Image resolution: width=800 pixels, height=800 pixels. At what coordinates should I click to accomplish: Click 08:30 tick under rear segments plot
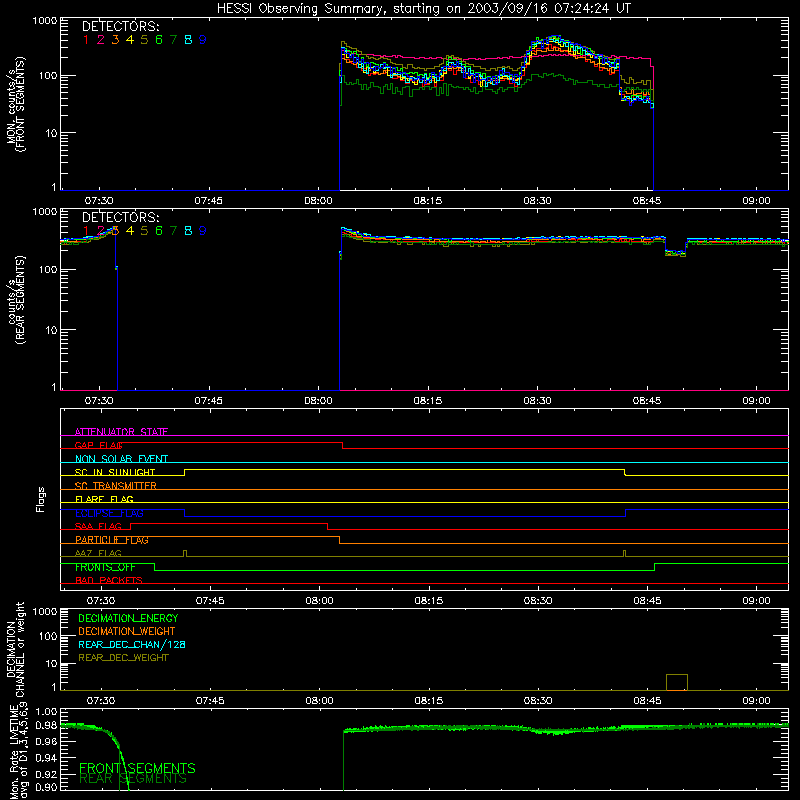pyautogui.click(x=537, y=401)
